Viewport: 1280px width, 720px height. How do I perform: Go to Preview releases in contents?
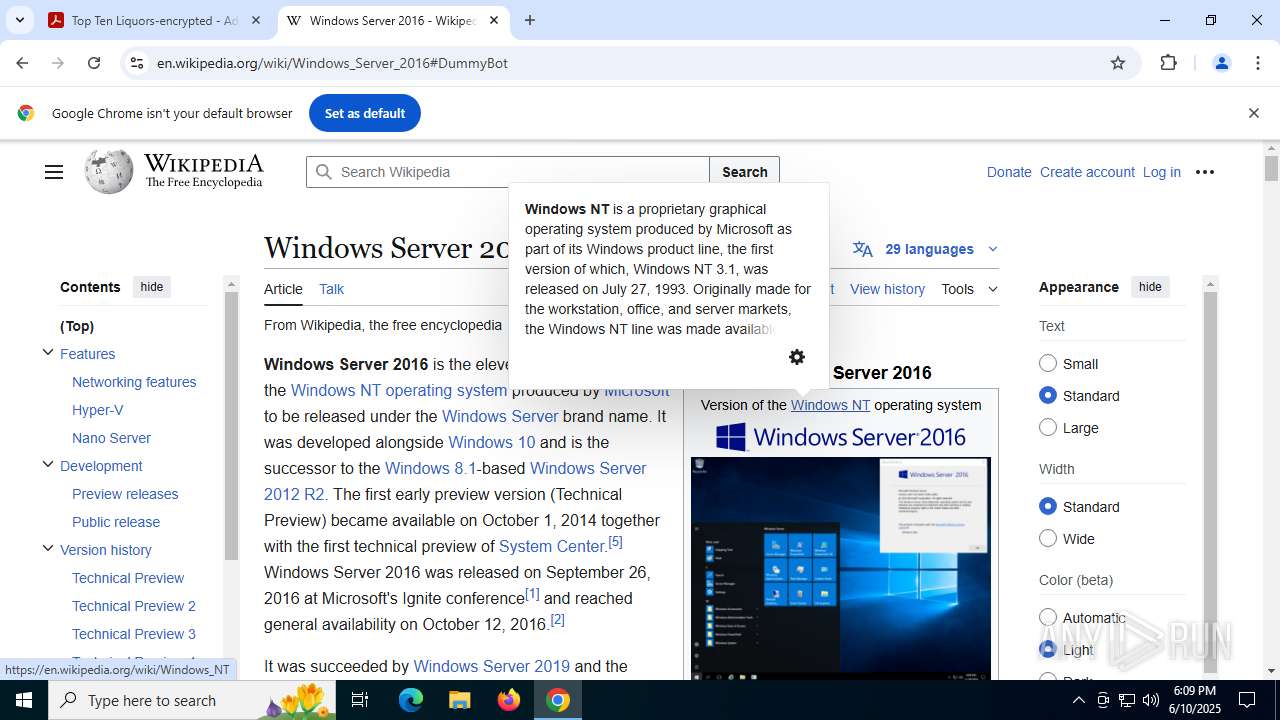(125, 494)
